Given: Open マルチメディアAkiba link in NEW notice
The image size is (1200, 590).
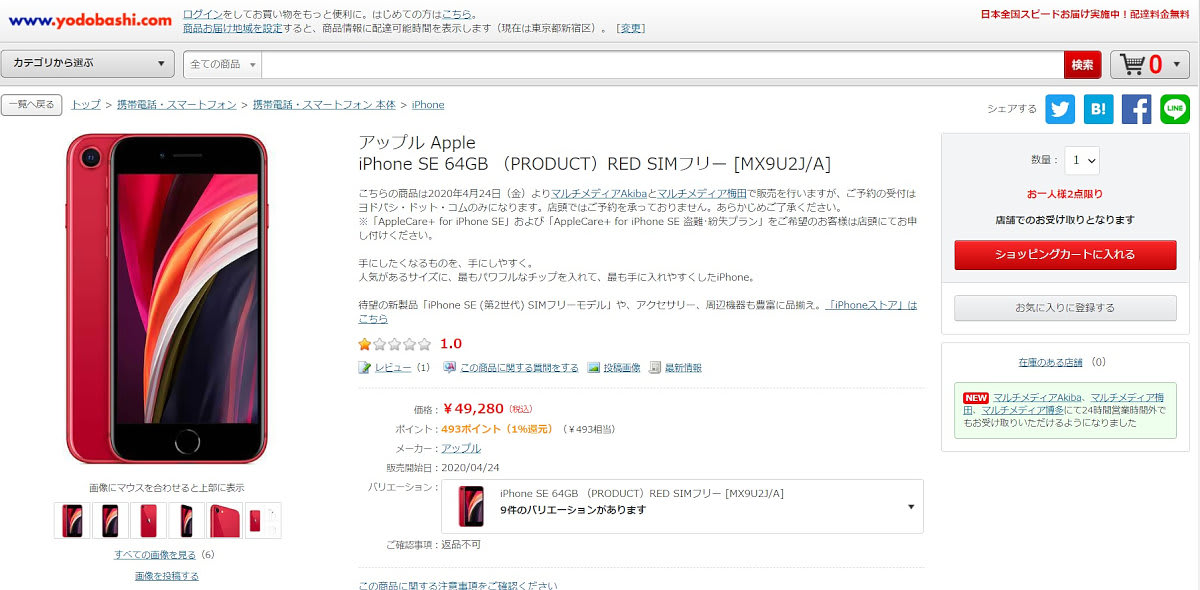Looking at the screenshot, I should 1038,397.
